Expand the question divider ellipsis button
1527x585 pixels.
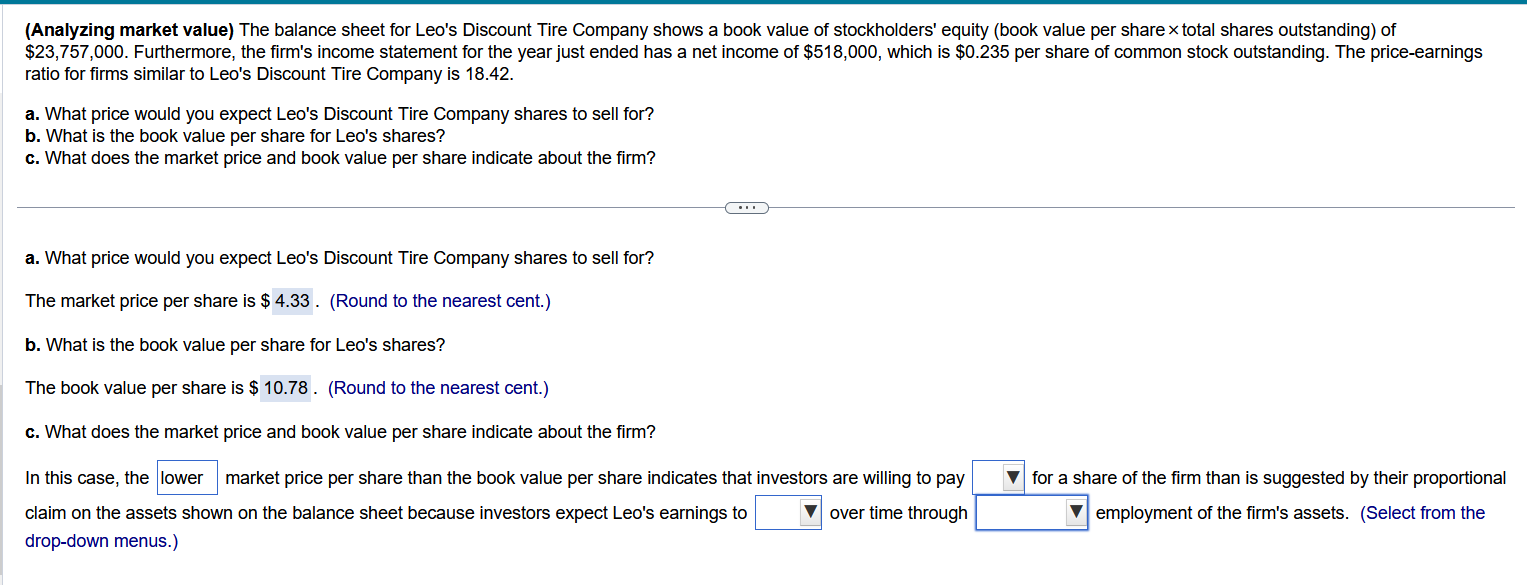click(746, 207)
